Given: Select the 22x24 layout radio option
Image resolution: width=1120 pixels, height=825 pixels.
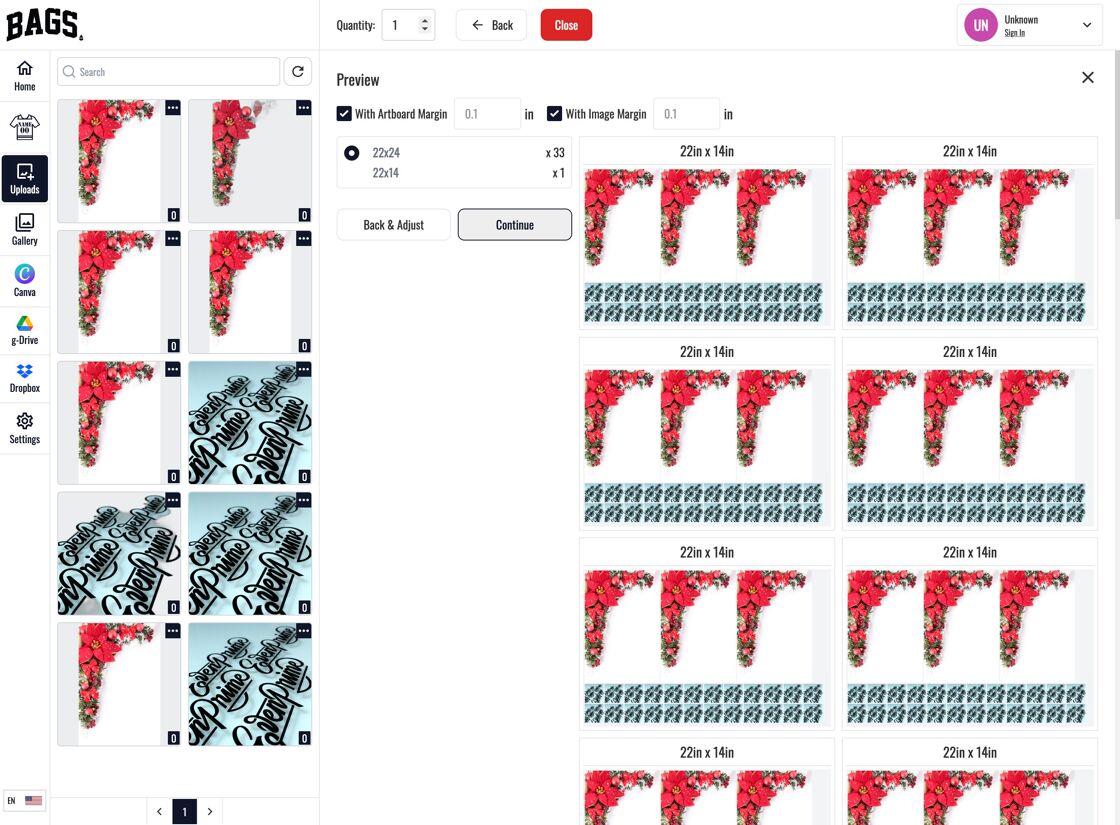Looking at the screenshot, I should point(351,153).
